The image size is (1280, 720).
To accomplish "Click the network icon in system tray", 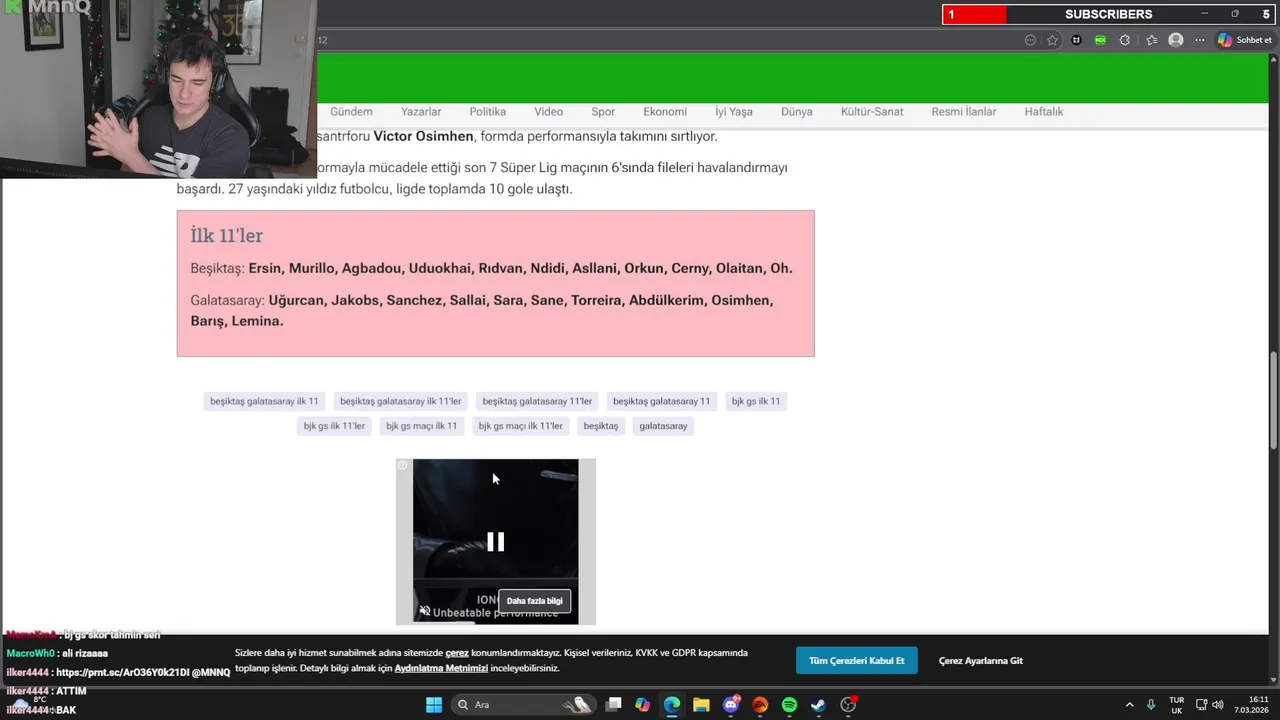I will (1201, 705).
